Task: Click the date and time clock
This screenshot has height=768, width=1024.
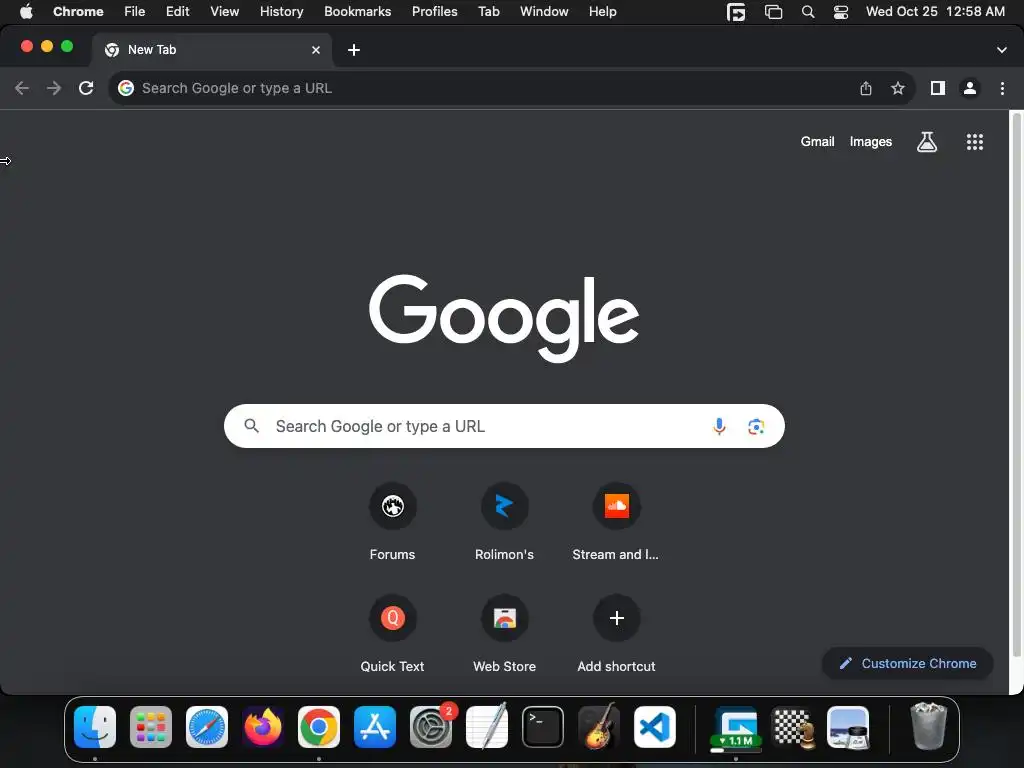Action: point(935,12)
